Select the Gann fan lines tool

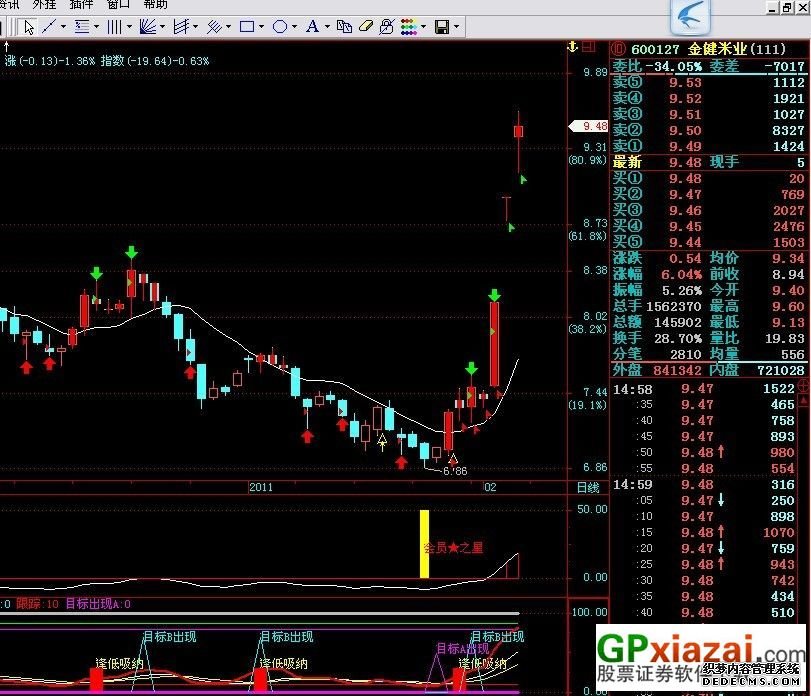(x=147, y=27)
